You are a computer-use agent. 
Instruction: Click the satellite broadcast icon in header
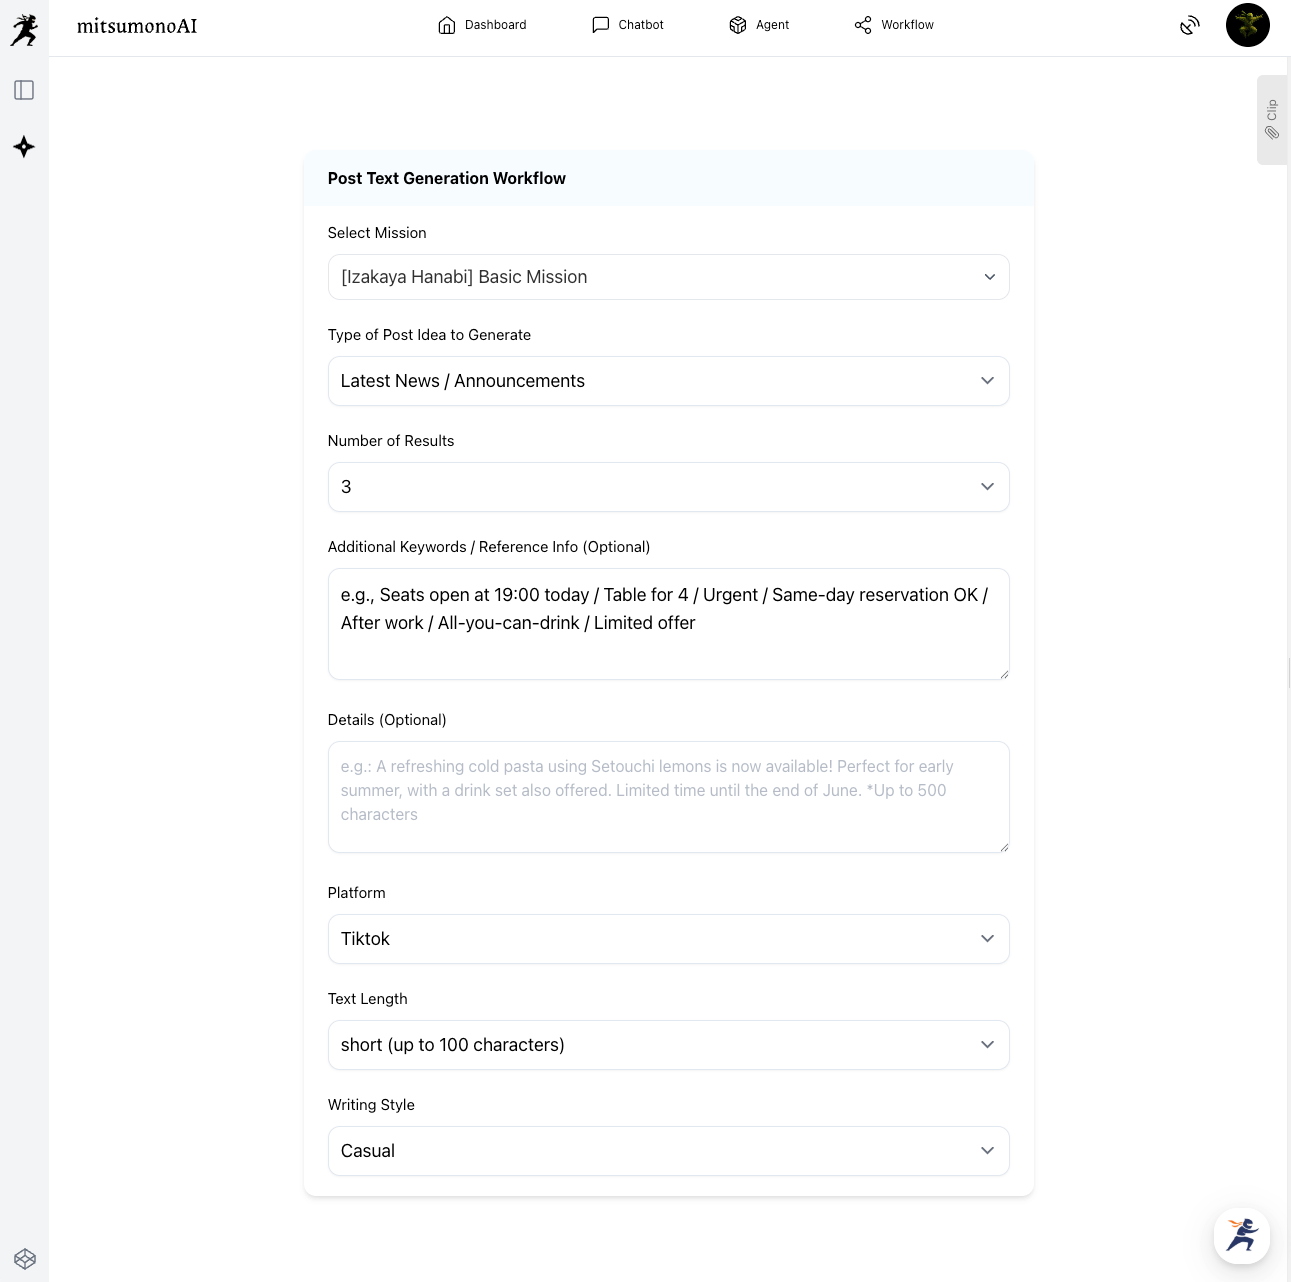(1189, 26)
